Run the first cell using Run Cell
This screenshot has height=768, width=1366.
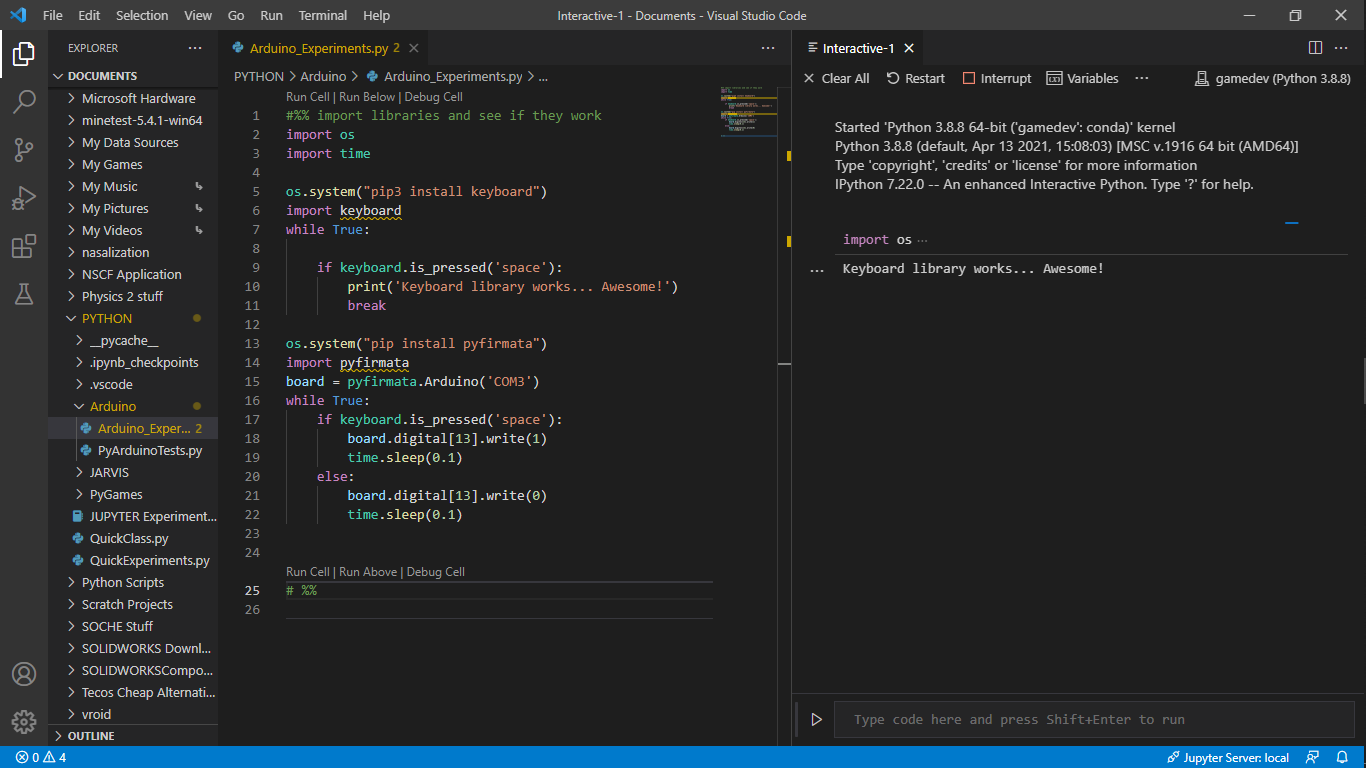[306, 96]
